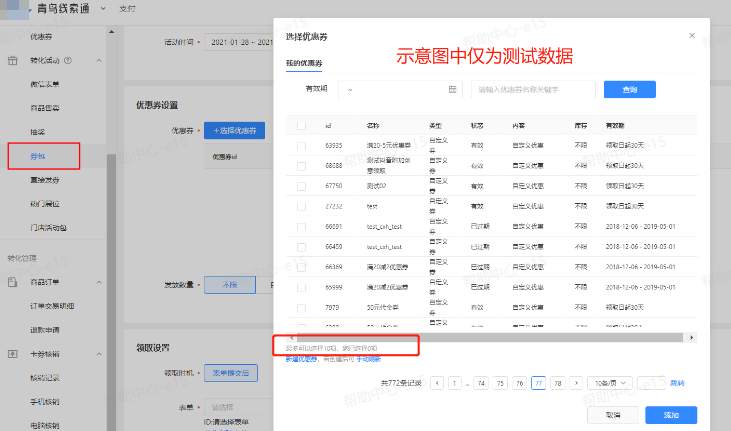Check the row with id 68688

click(x=301, y=166)
